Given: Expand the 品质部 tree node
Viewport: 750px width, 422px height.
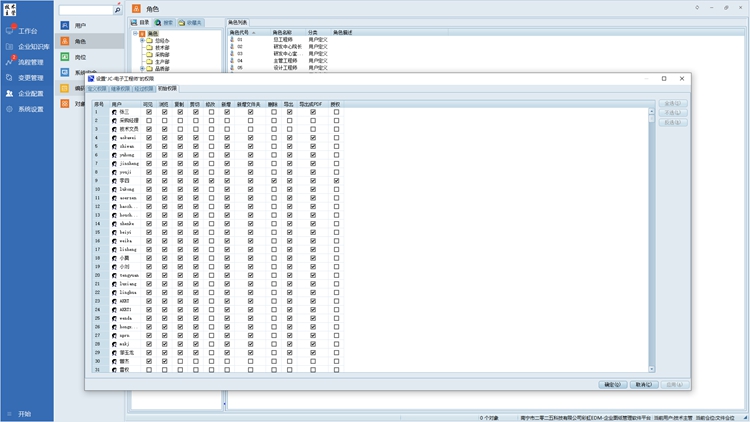Looking at the screenshot, I should [x=141, y=68].
